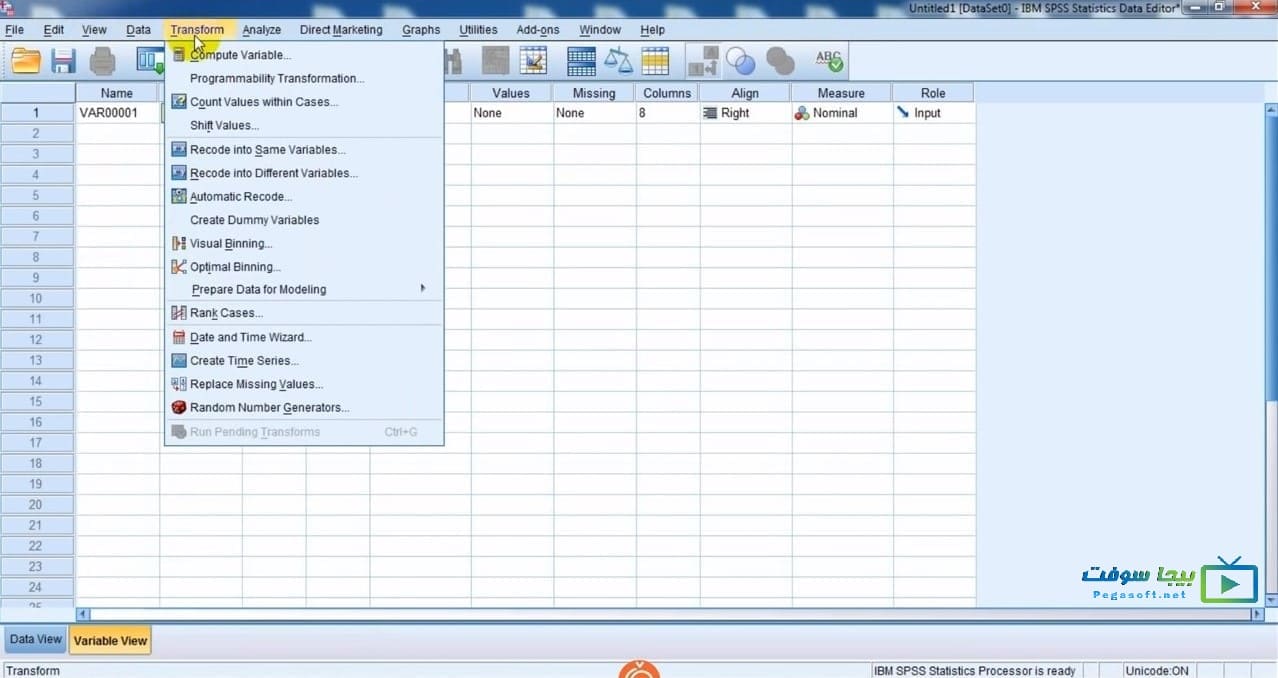Image resolution: width=1278 pixels, height=678 pixels.
Task: Click the Measure column header
Action: (841, 93)
